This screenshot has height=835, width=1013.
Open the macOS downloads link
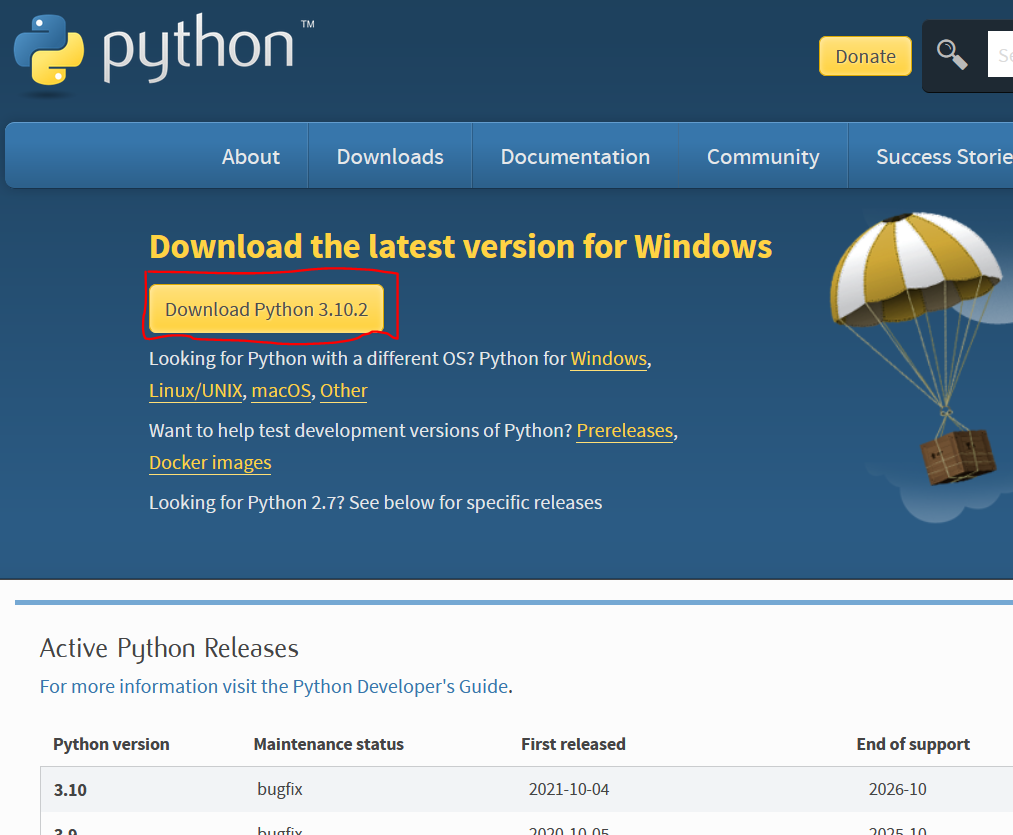click(281, 391)
